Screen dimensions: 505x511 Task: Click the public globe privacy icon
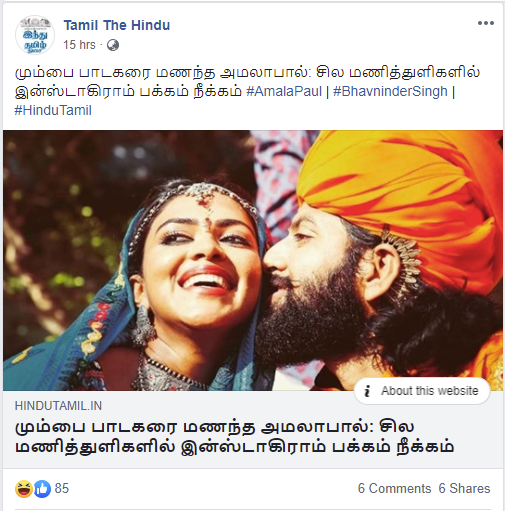point(113,45)
